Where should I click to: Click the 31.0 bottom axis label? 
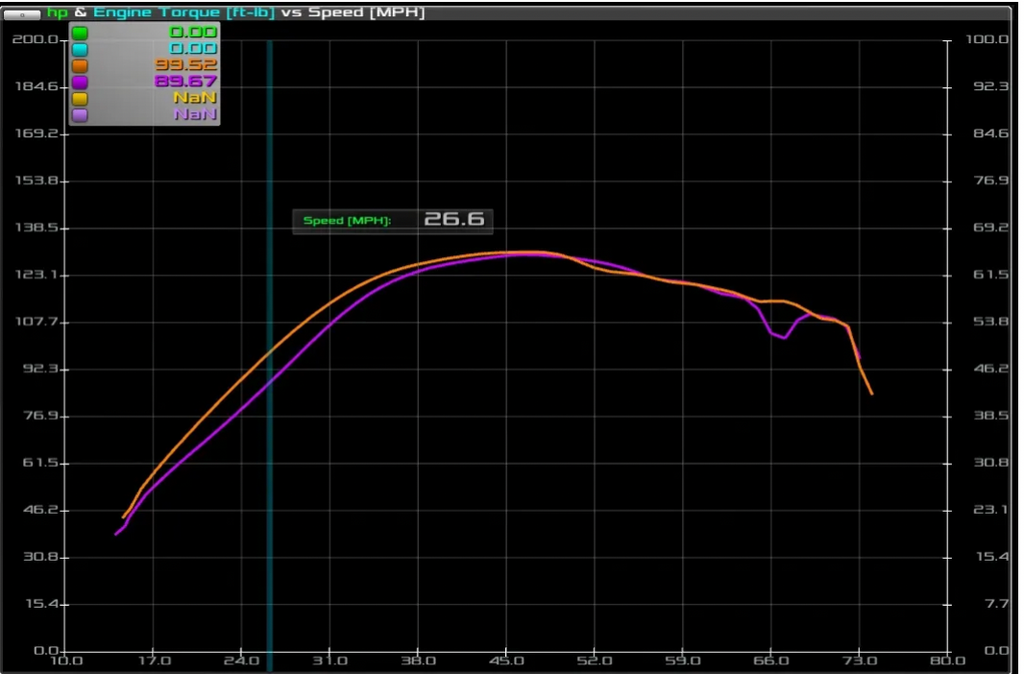pyautogui.click(x=330, y=661)
